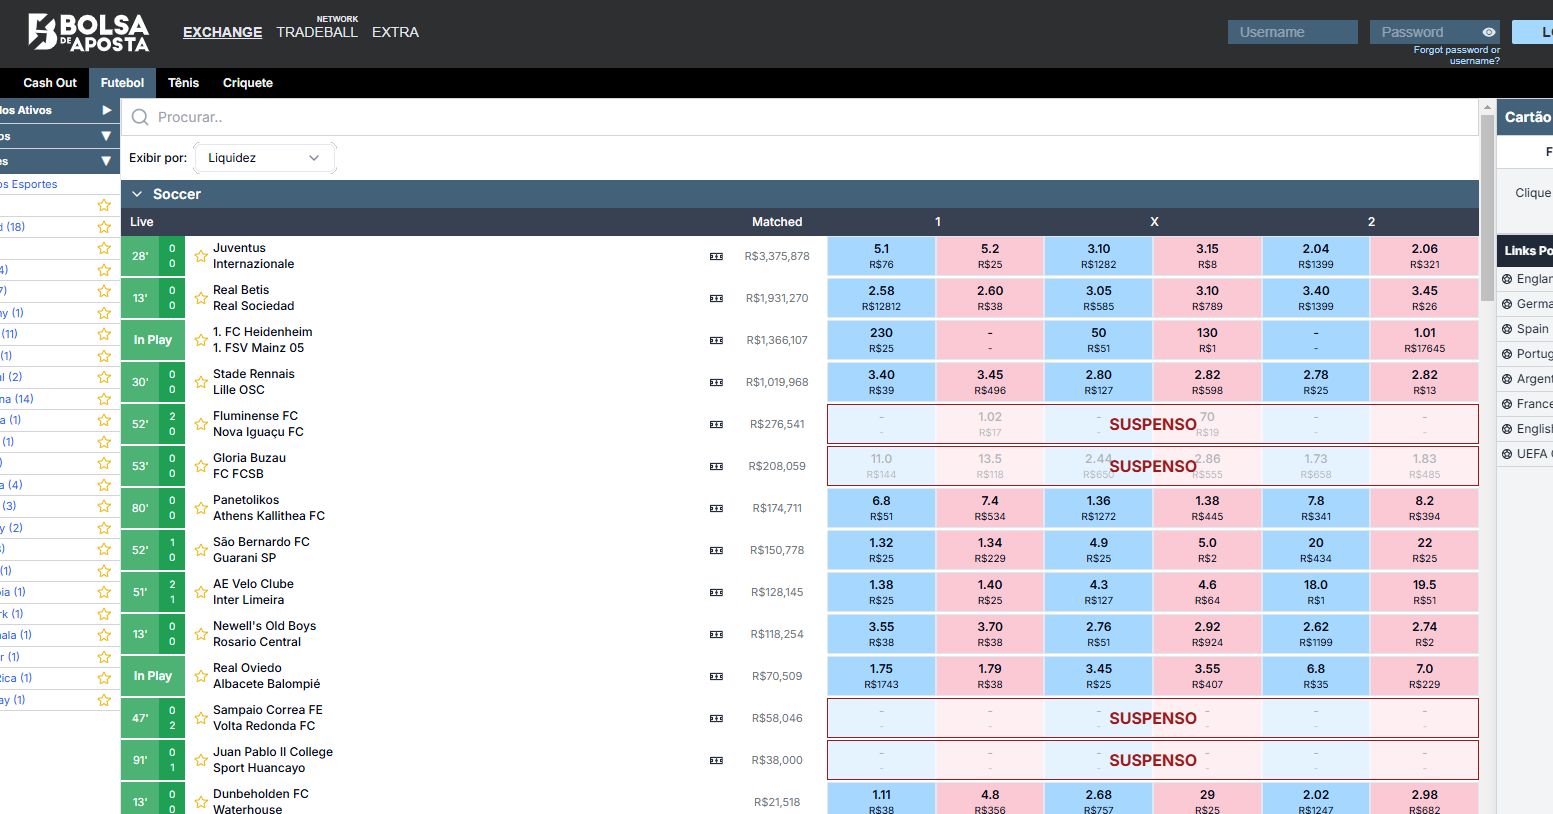The image size is (1553, 814).
Task: Click soccer ball icon beside France link
Action: (x=1508, y=404)
